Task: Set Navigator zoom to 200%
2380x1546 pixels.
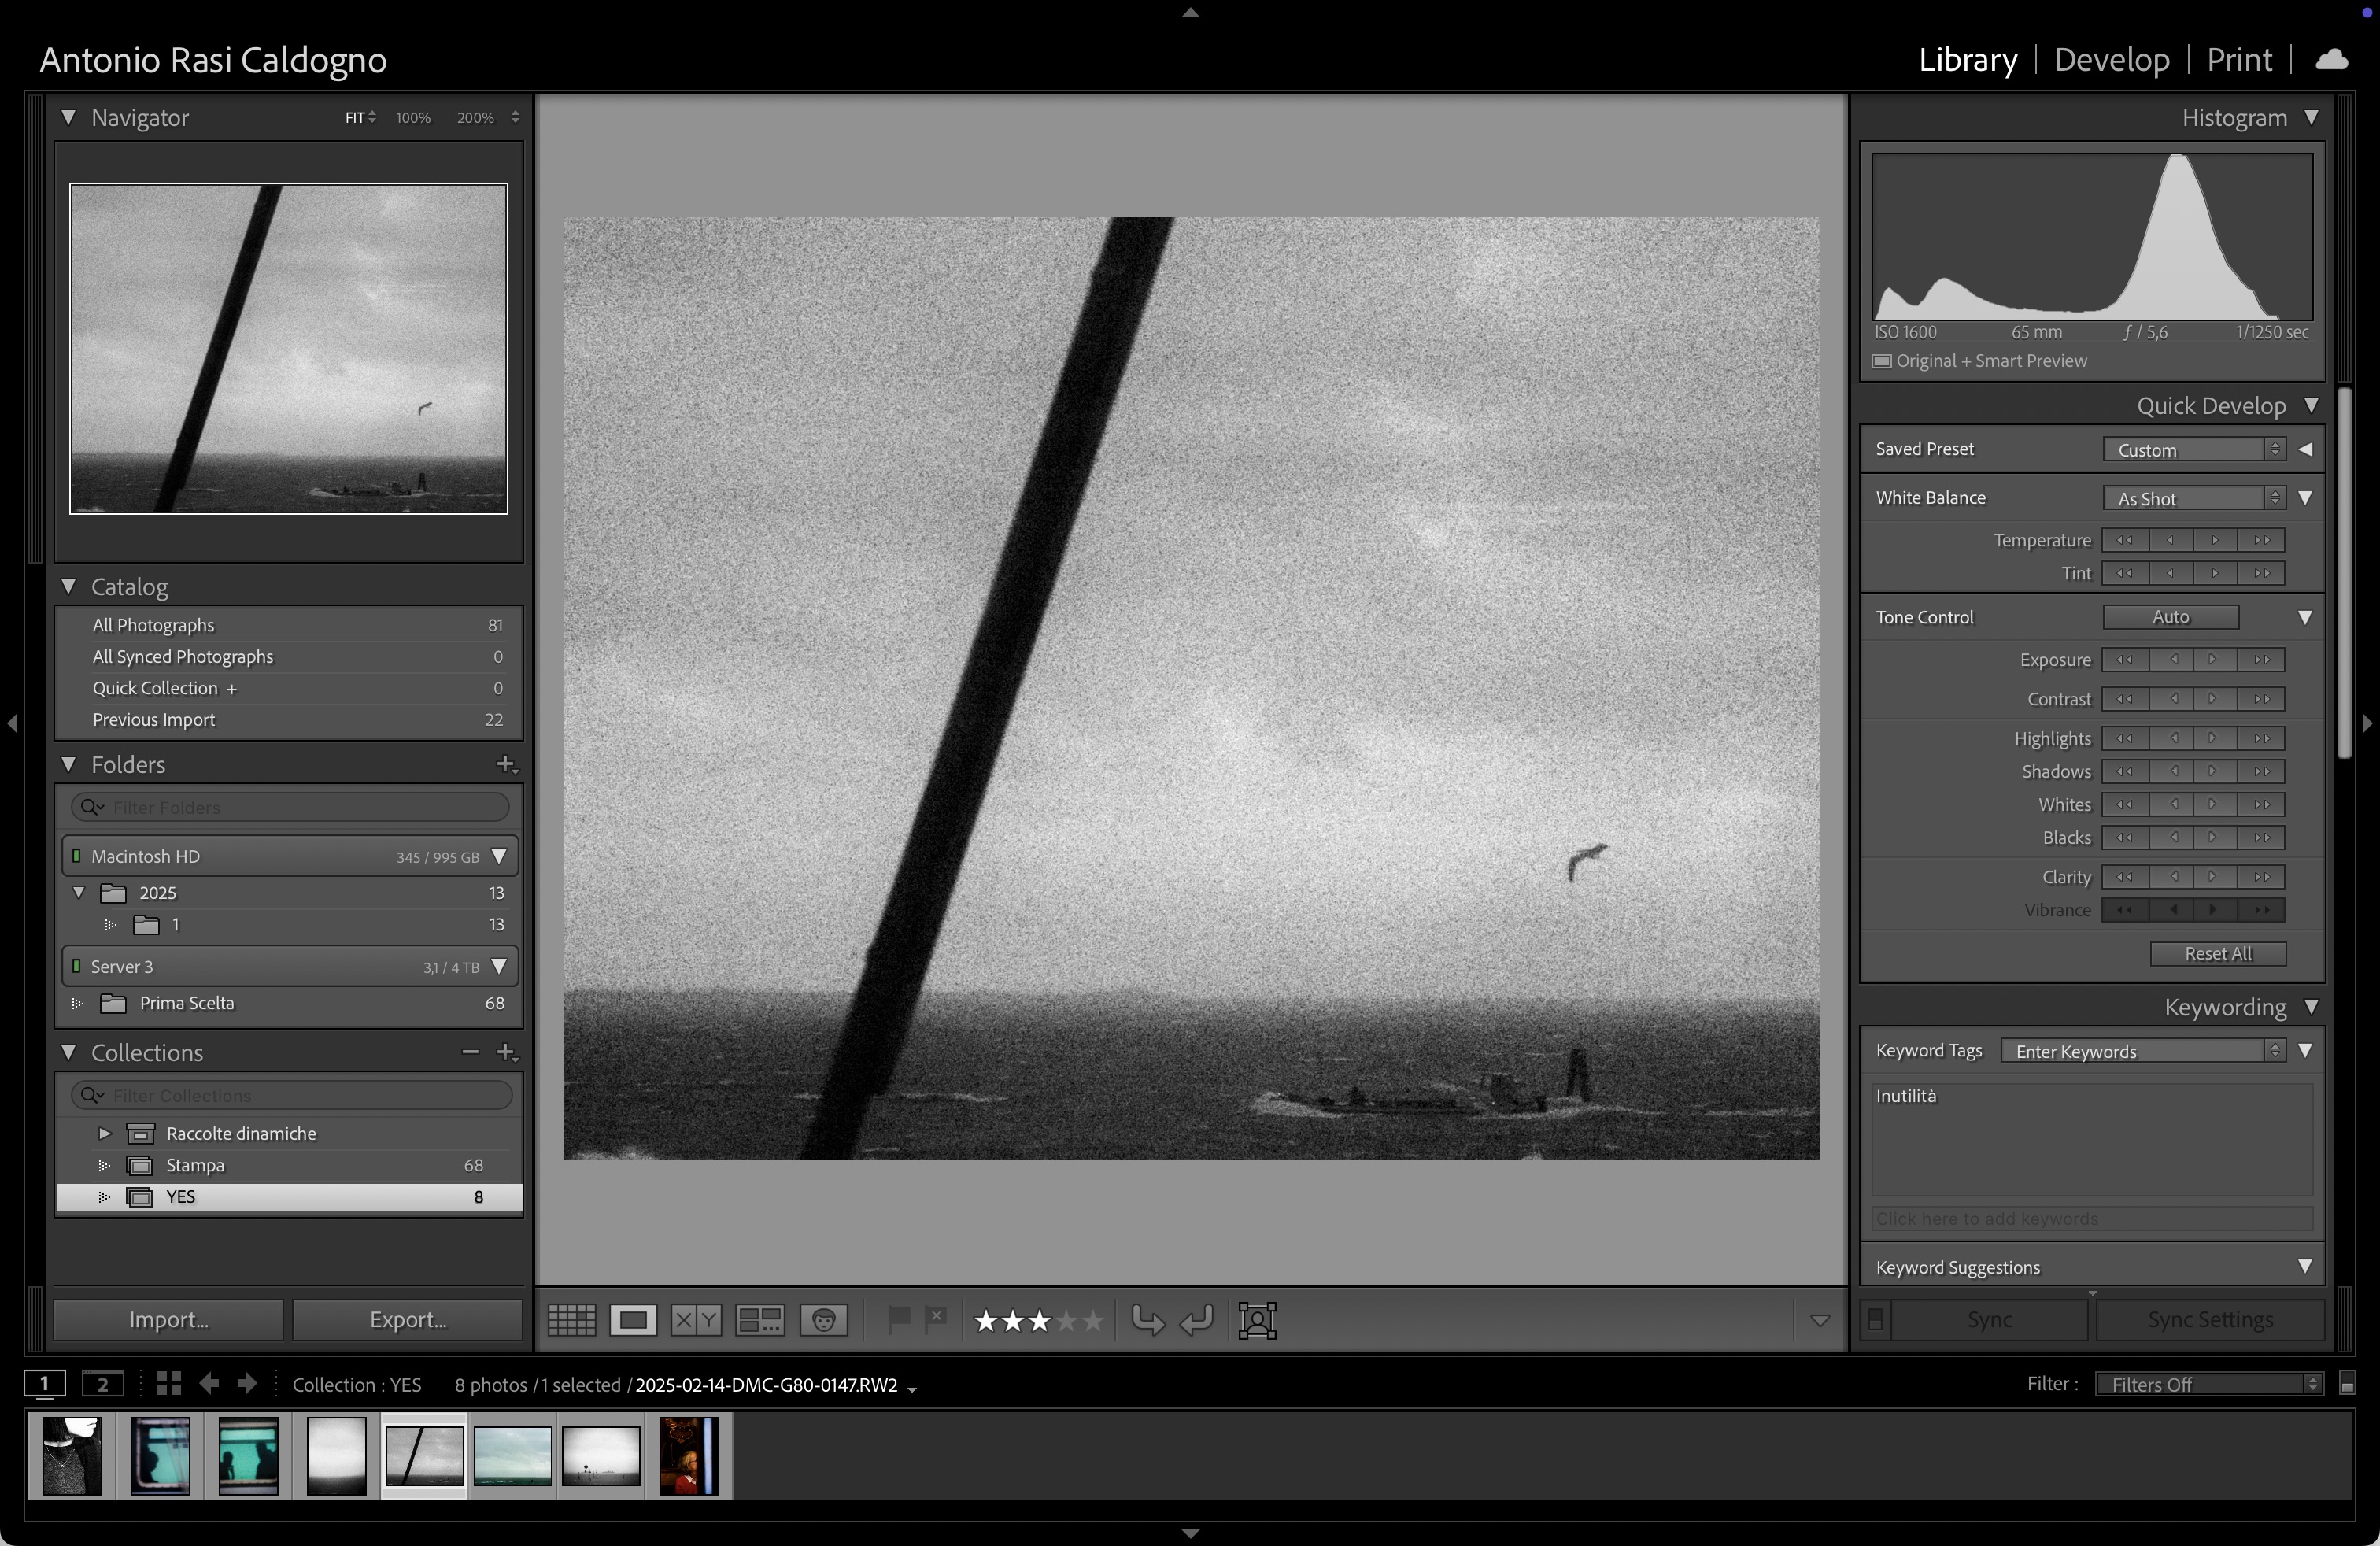Action: (475, 118)
